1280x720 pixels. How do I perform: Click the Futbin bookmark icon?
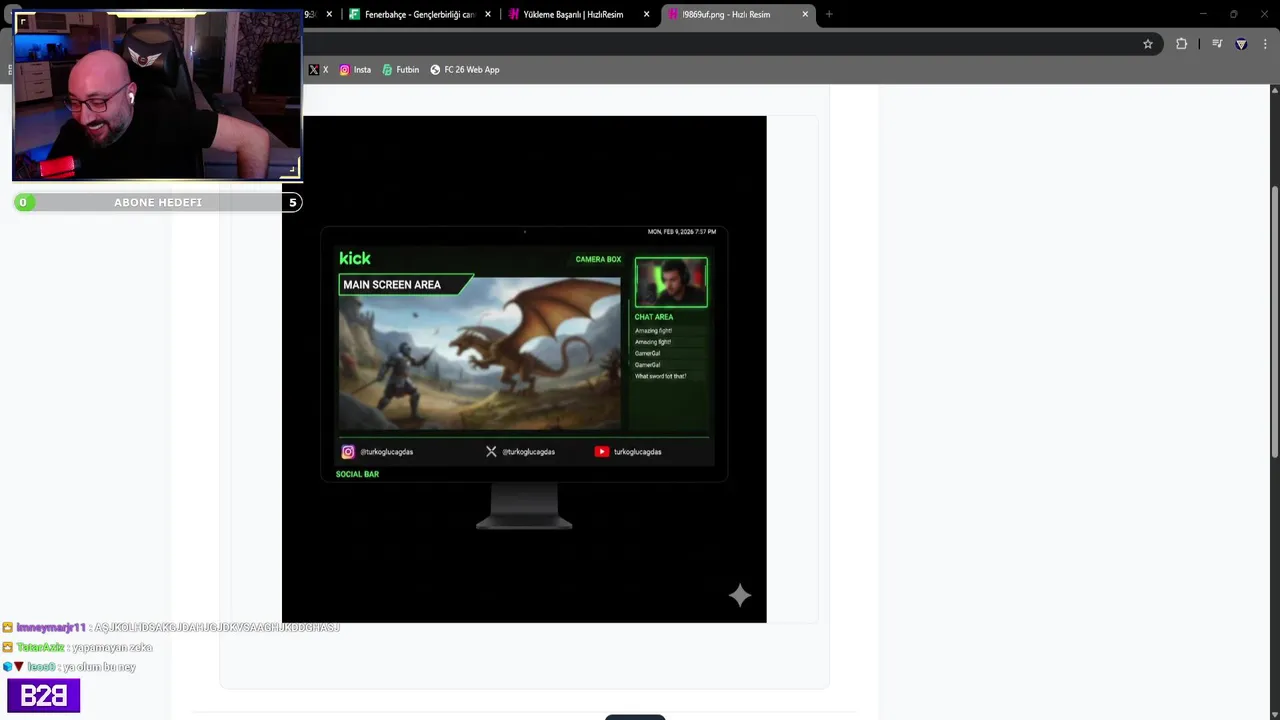(387, 70)
